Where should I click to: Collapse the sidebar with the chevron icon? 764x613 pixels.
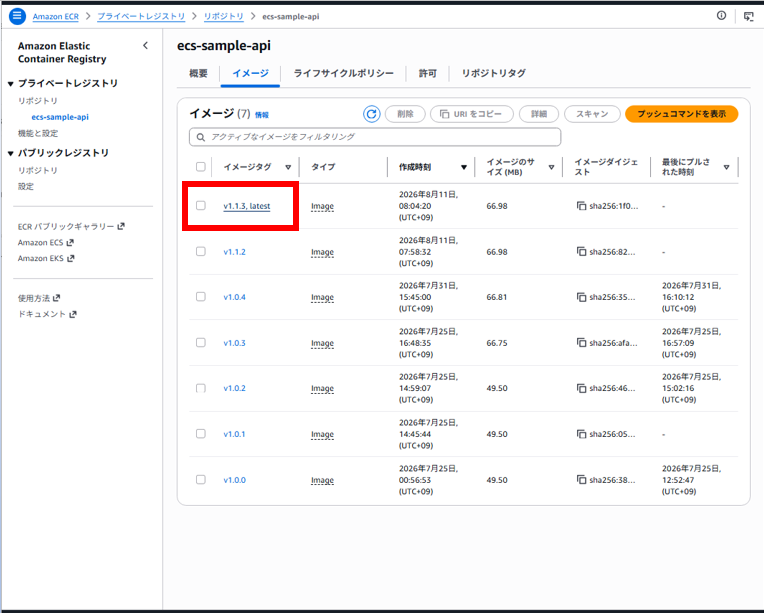pos(145,45)
